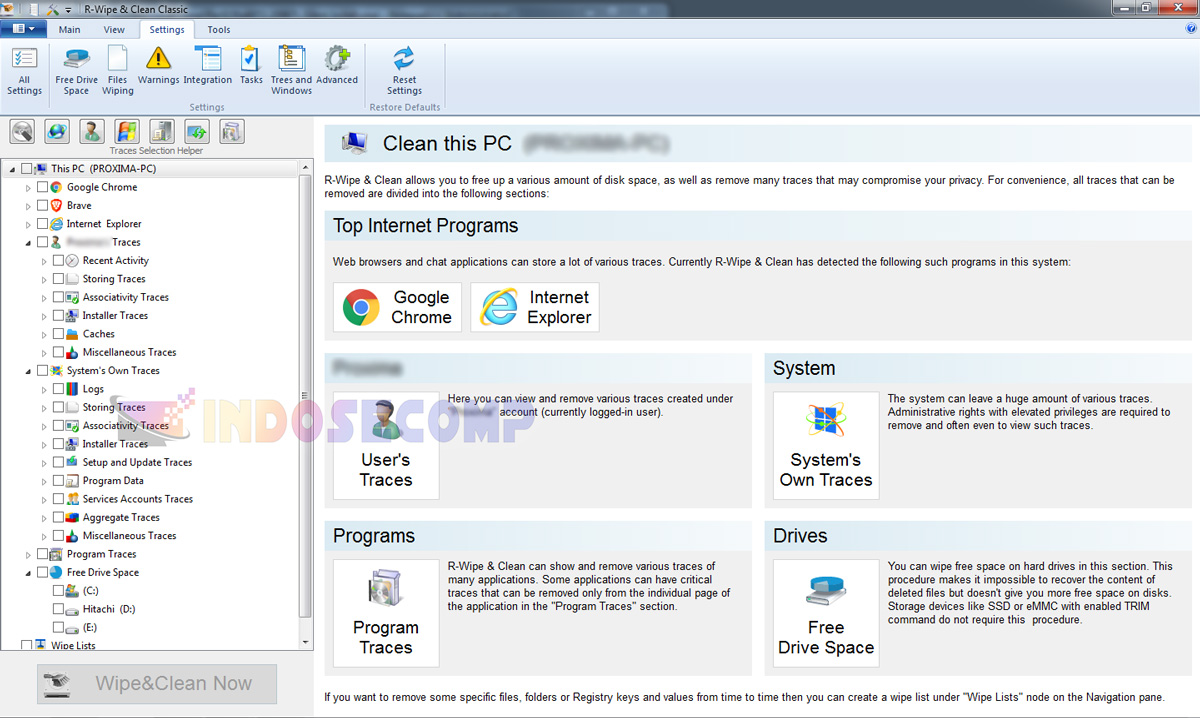Image resolution: width=1200 pixels, height=718 pixels.
Task: Check the Recent Activity checkbox
Action: coord(58,260)
